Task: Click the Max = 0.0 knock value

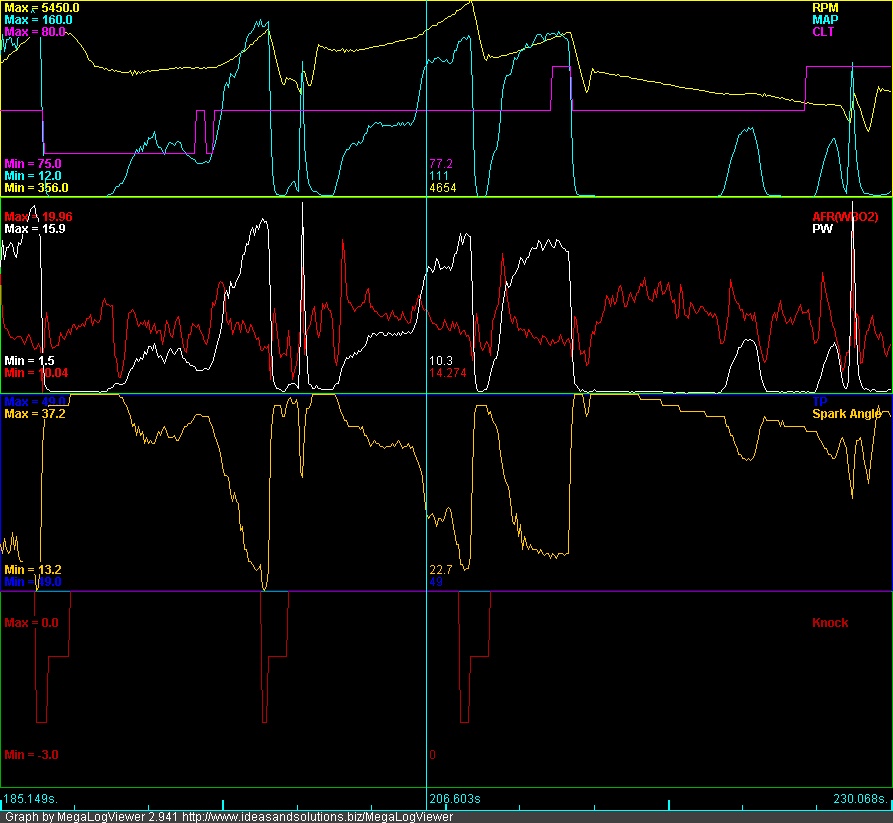Action: (31, 623)
